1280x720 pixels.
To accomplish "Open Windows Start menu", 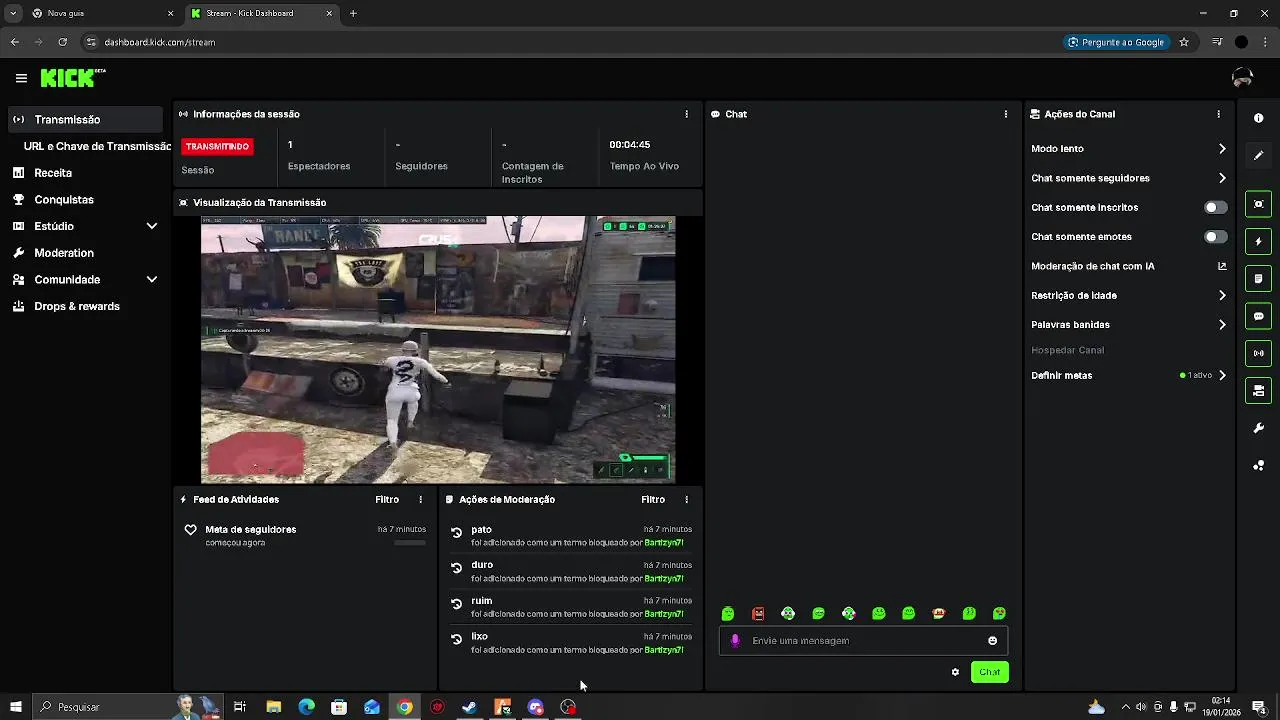I will [15, 707].
